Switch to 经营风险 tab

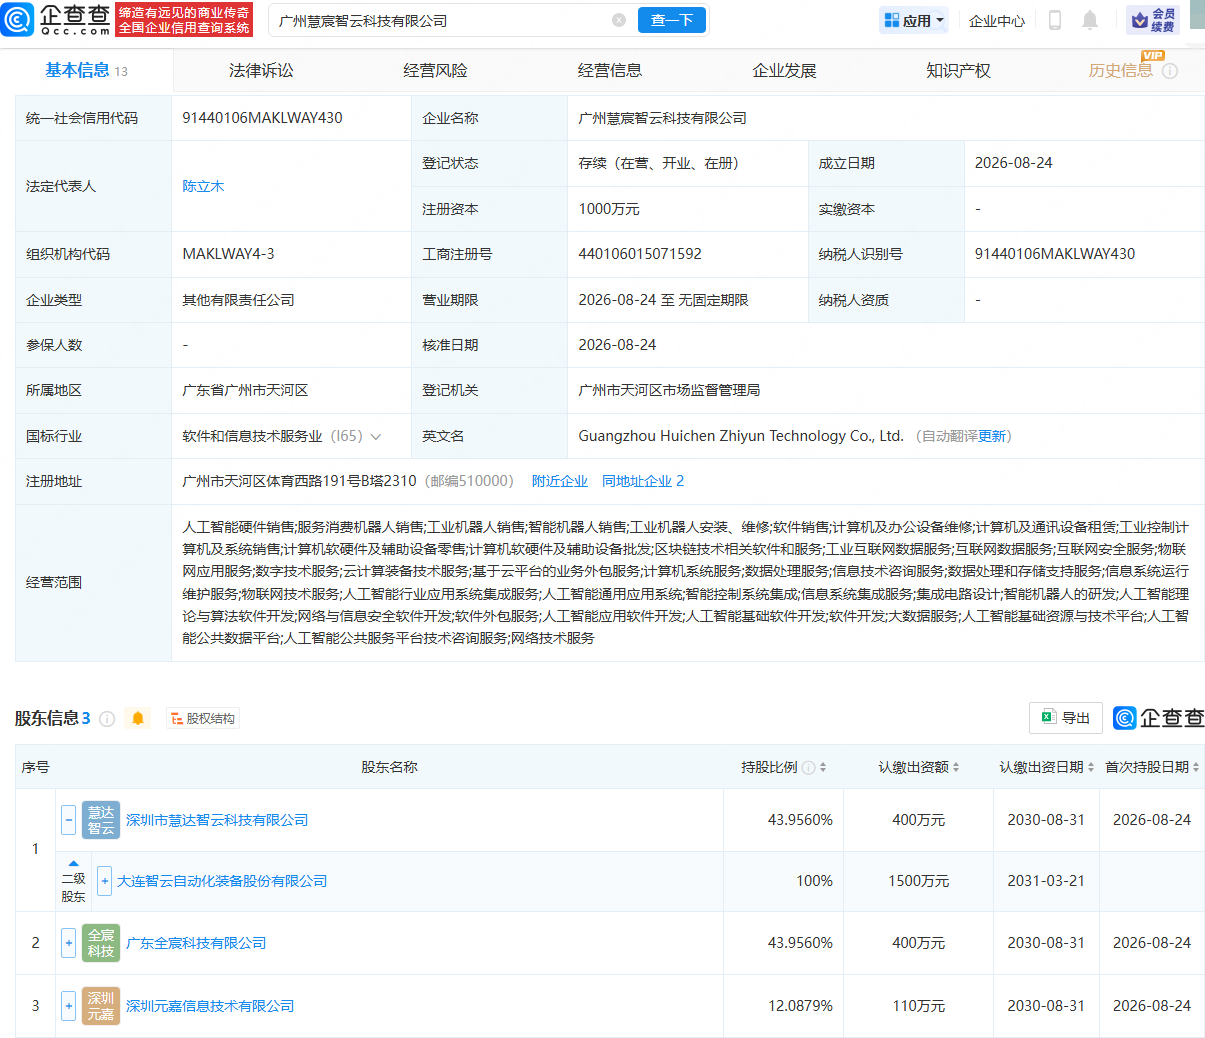(435, 71)
